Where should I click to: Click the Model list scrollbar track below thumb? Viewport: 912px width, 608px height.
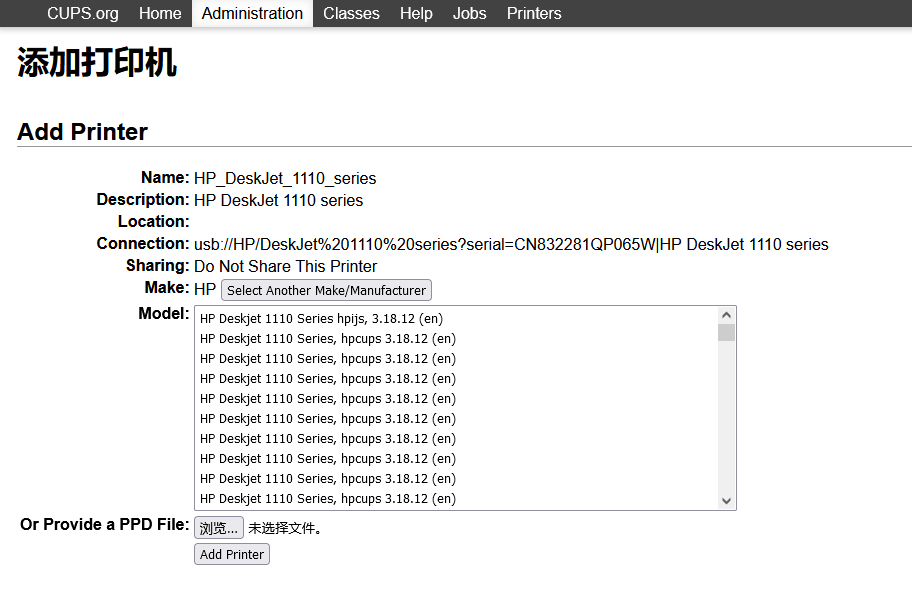pos(726,420)
